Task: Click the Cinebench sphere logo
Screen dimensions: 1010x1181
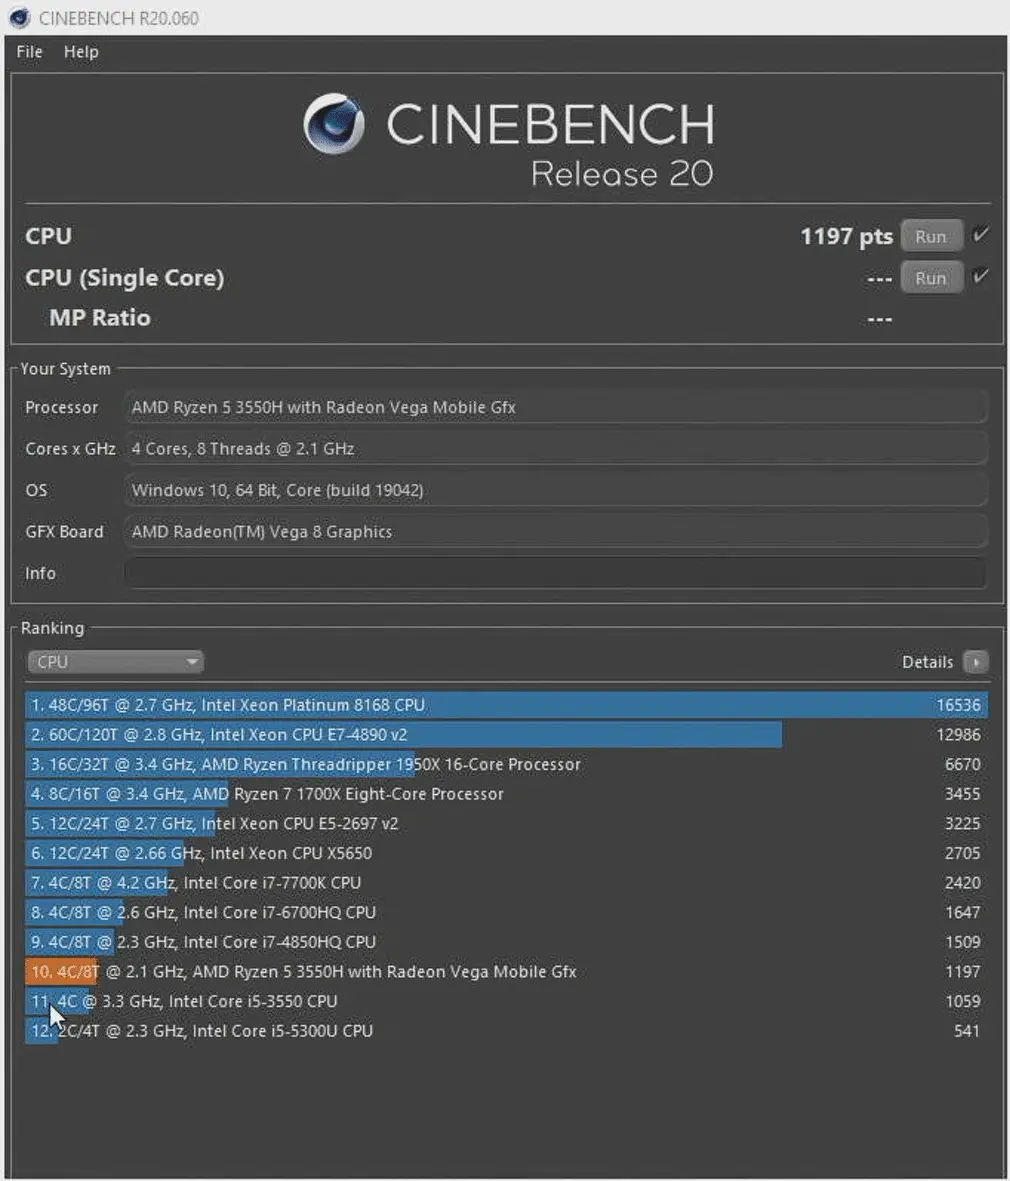Action: [x=334, y=124]
